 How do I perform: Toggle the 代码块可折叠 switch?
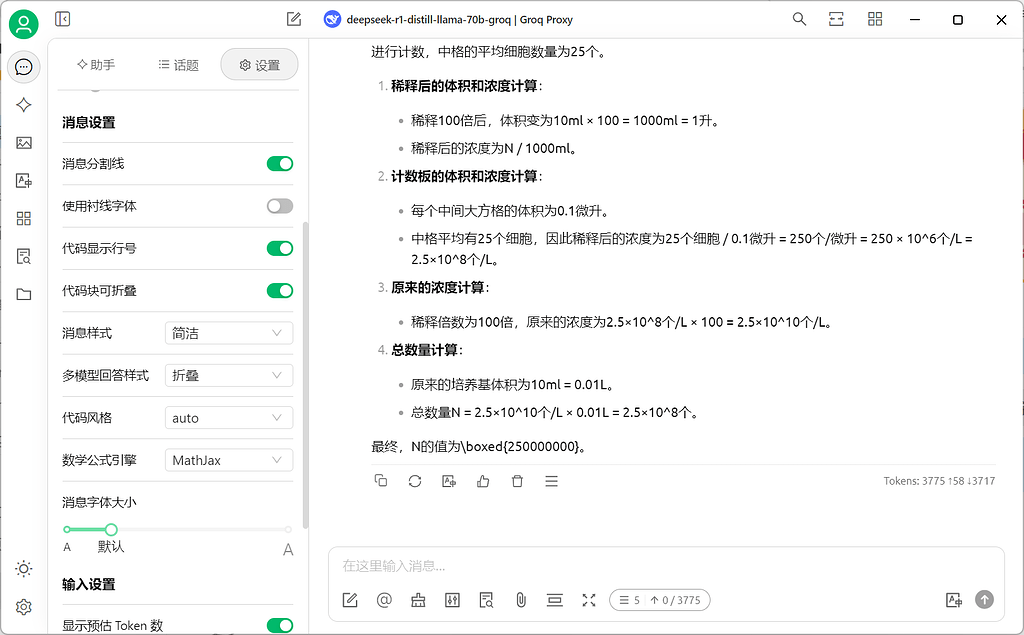pyautogui.click(x=280, y=291)
